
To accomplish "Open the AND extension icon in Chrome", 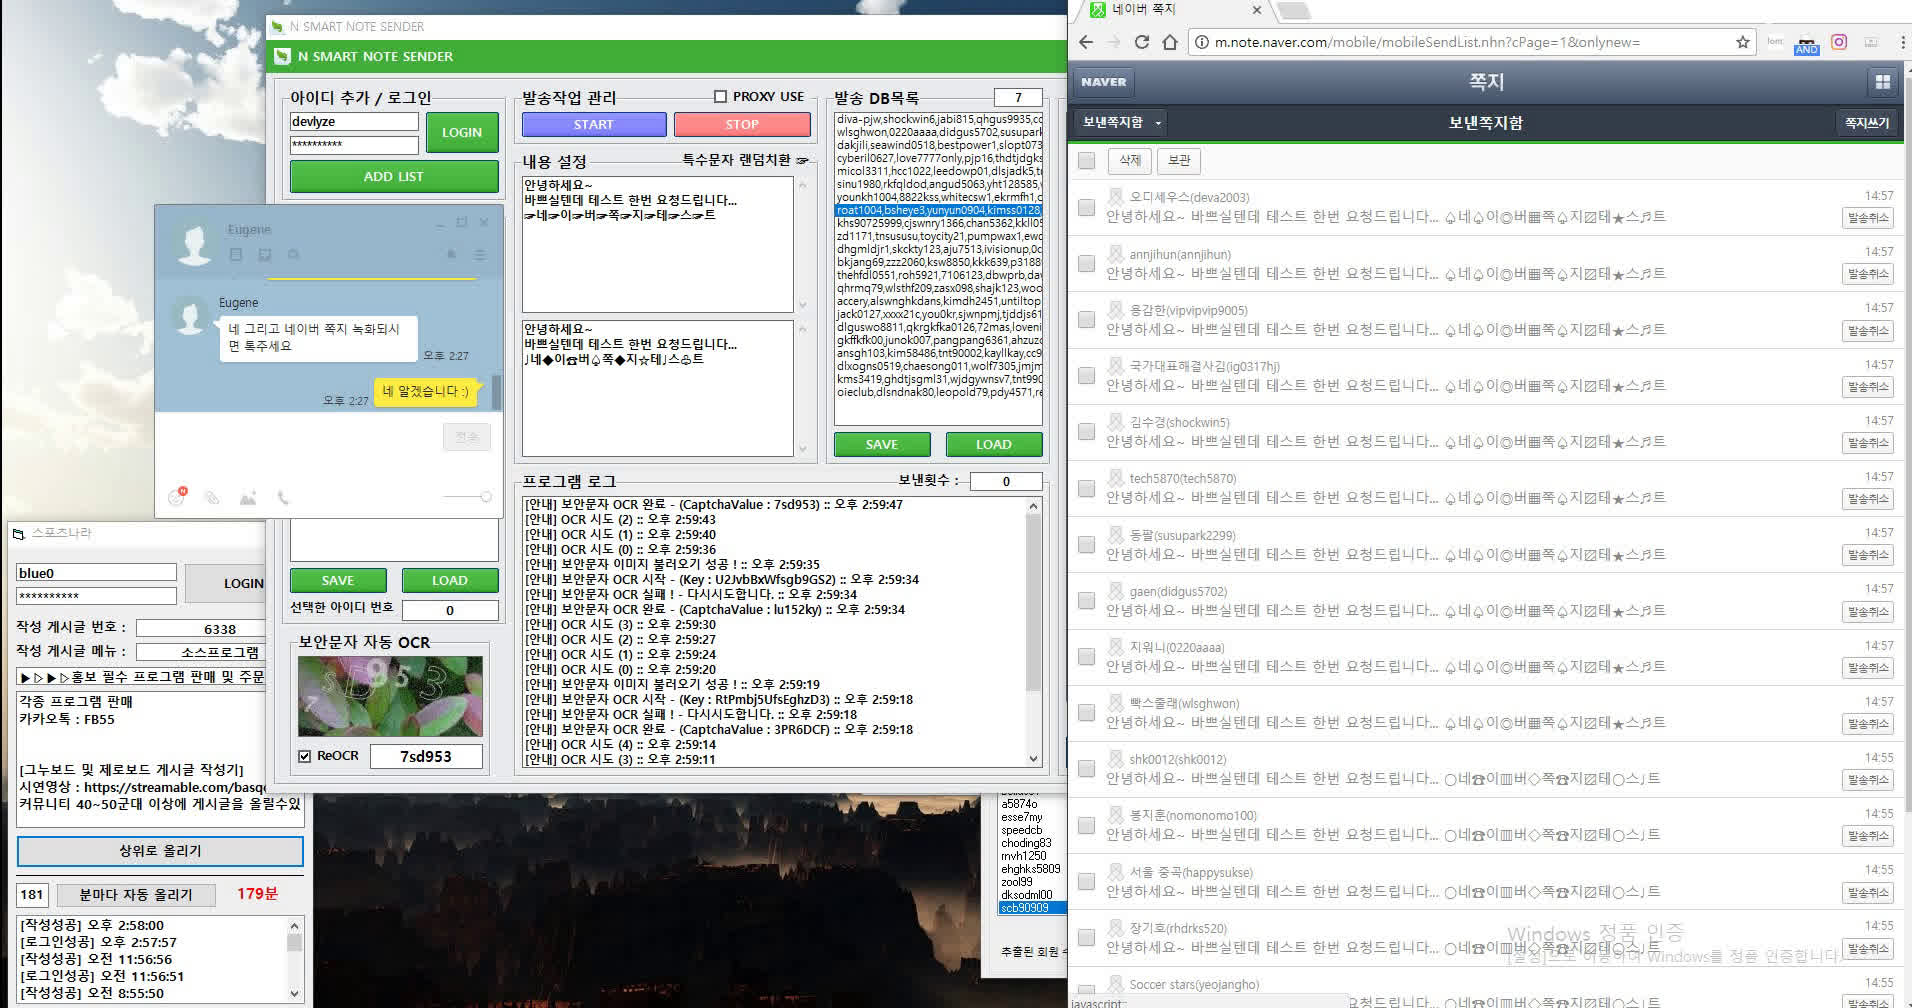I will (x=1807, y=44).
